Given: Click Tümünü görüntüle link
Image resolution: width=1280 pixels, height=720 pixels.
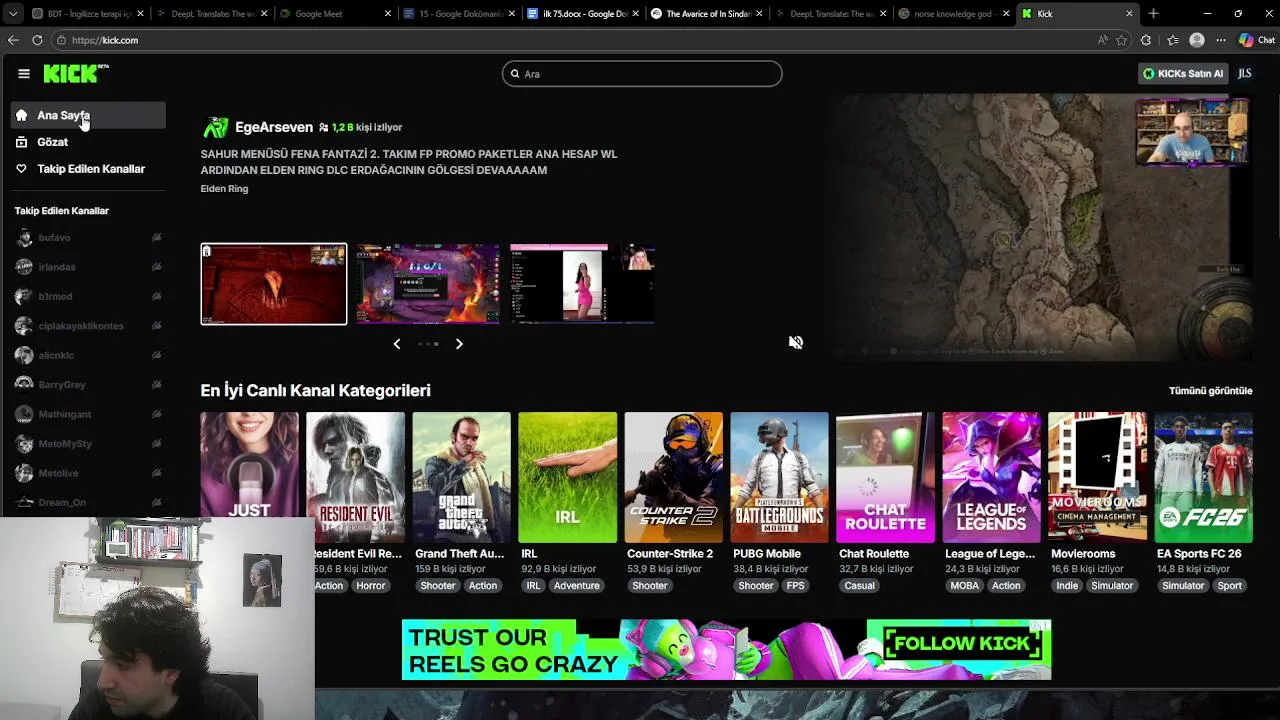Looking at the screenshot, I should click(1210, 391).
